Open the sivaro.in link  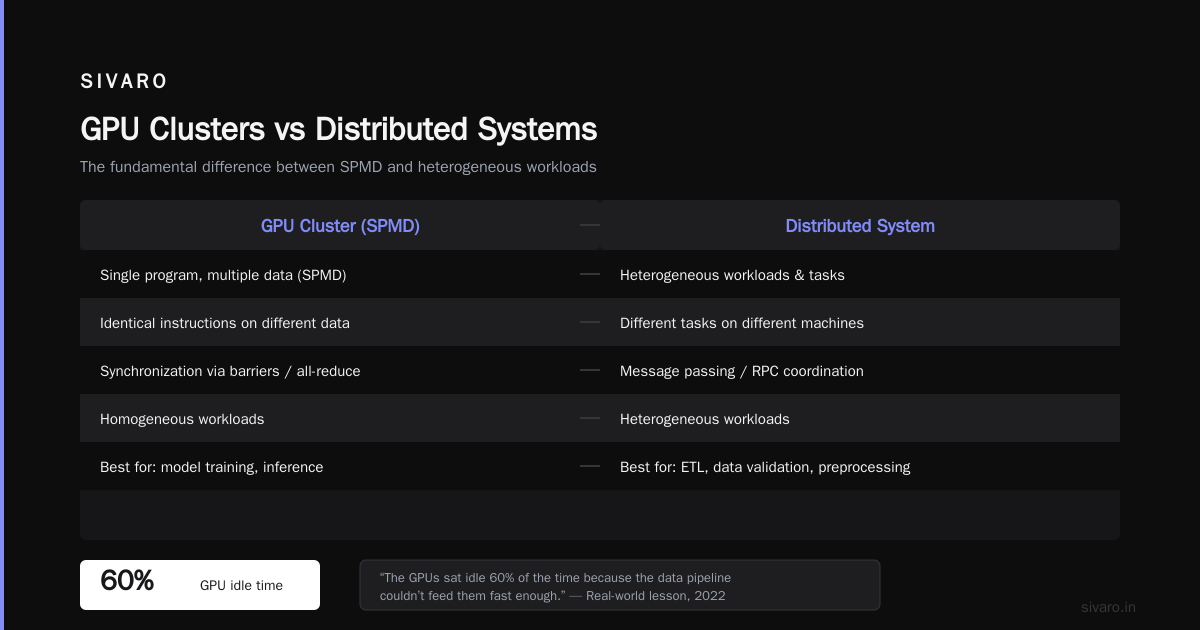point(1108,607)
